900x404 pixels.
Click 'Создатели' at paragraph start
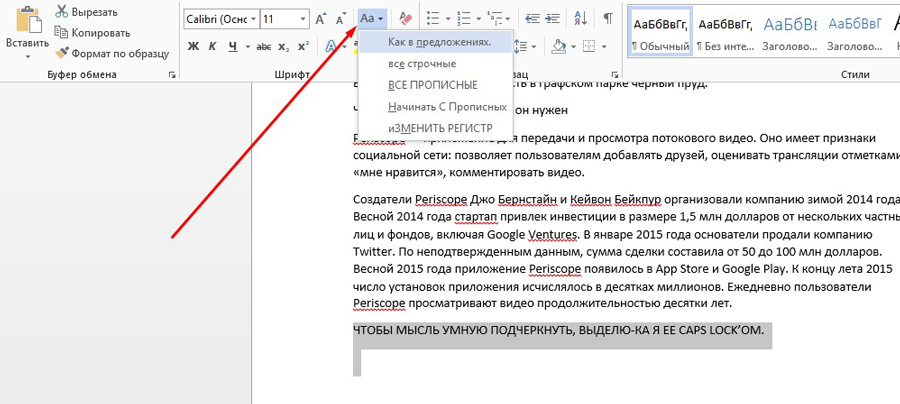pyautogui.click(x=381, y=200)
